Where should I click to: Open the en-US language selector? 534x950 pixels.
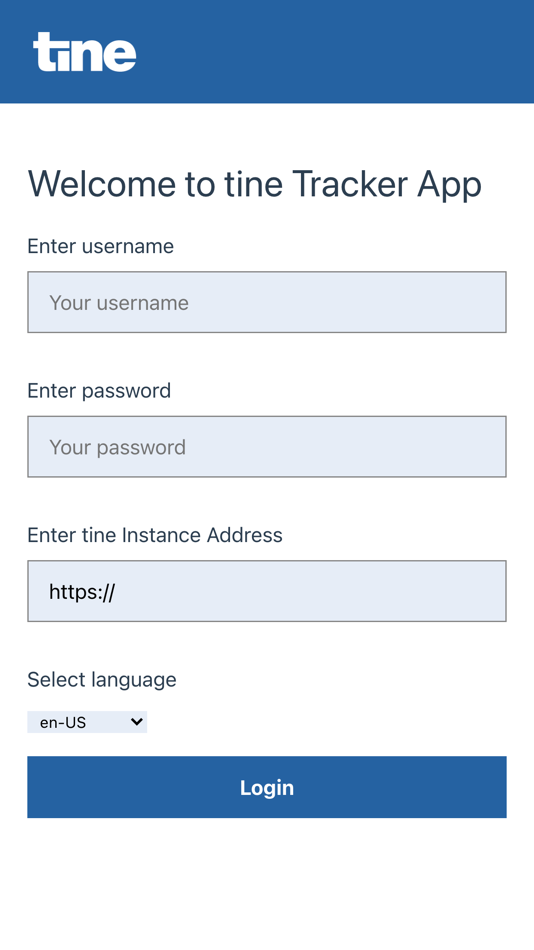[x=87, y=722]
